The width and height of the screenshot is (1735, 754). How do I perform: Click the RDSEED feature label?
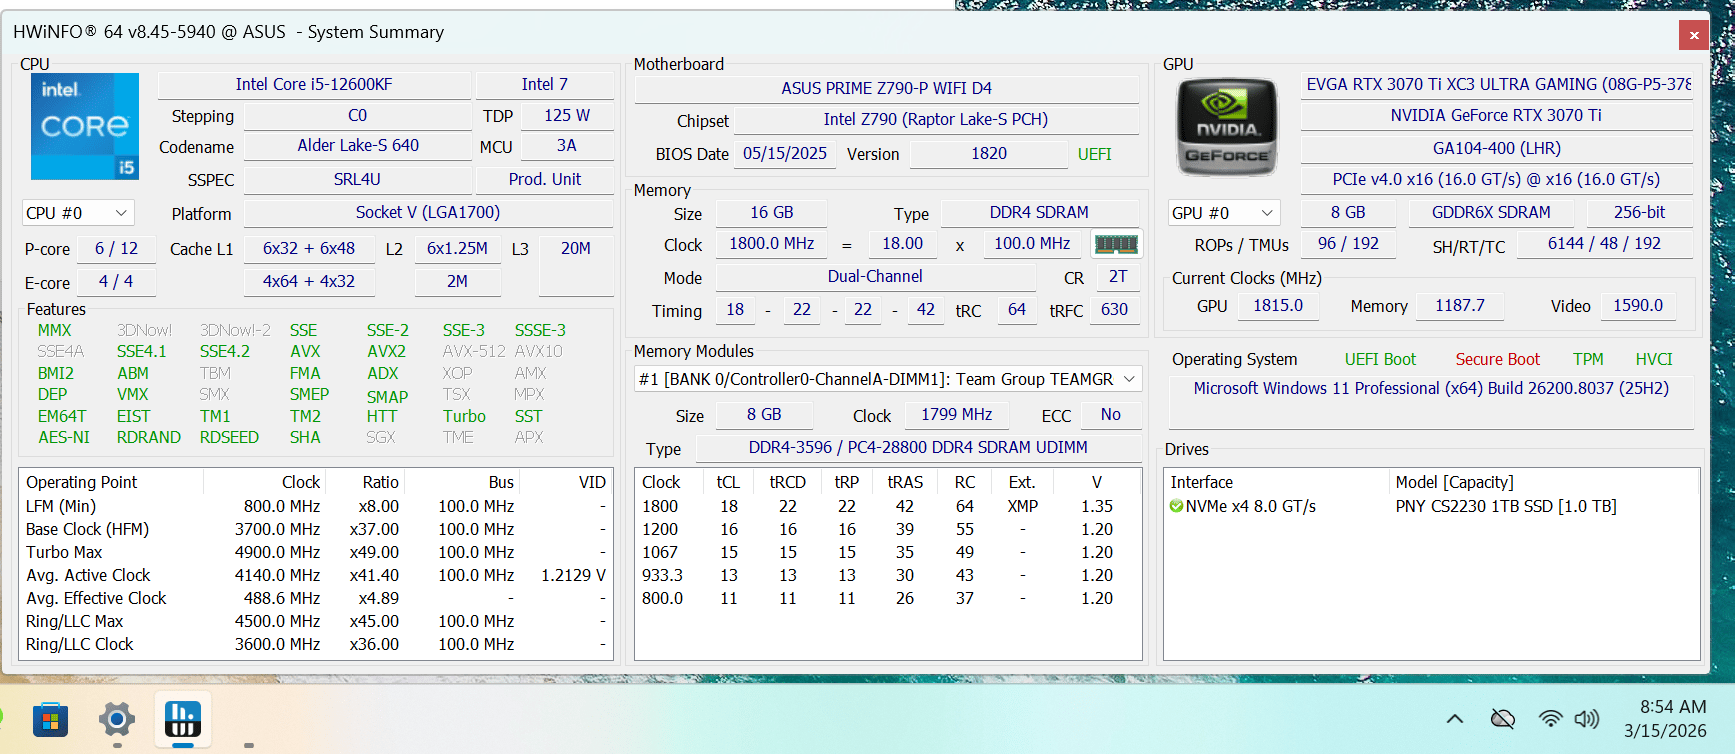(229, 437)
